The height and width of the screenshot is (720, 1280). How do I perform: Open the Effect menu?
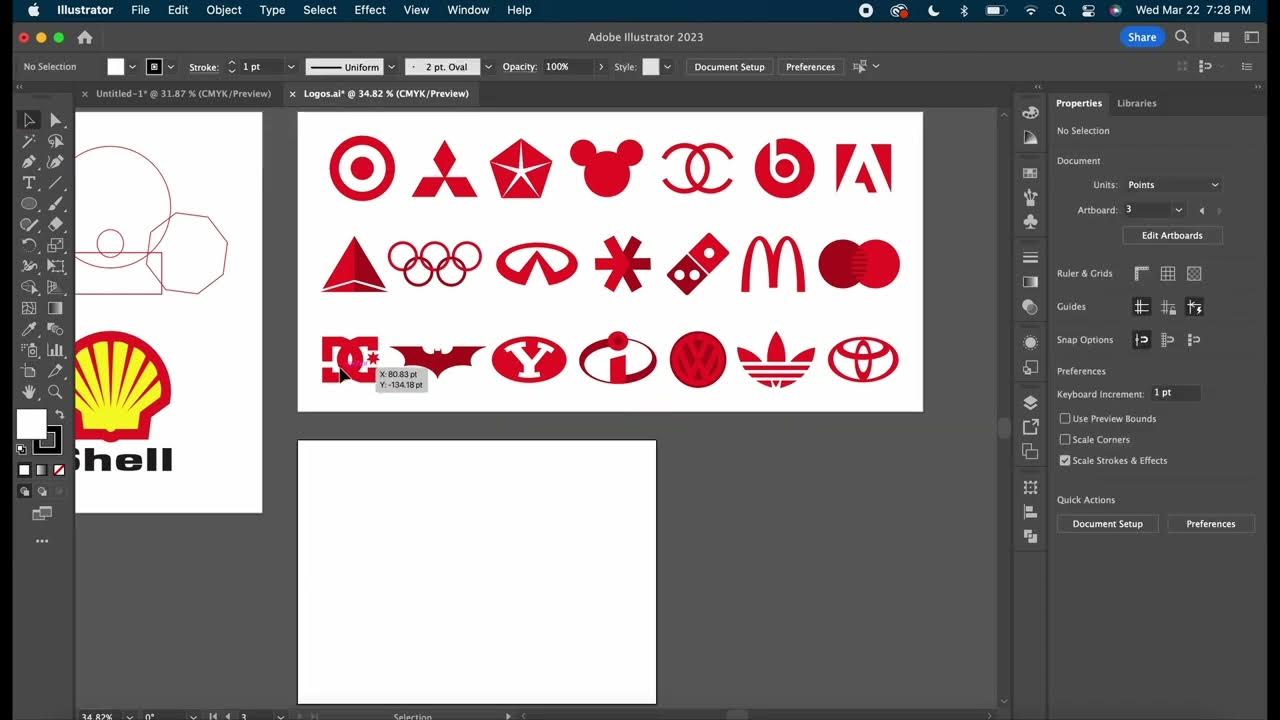[x=370, y=10]
